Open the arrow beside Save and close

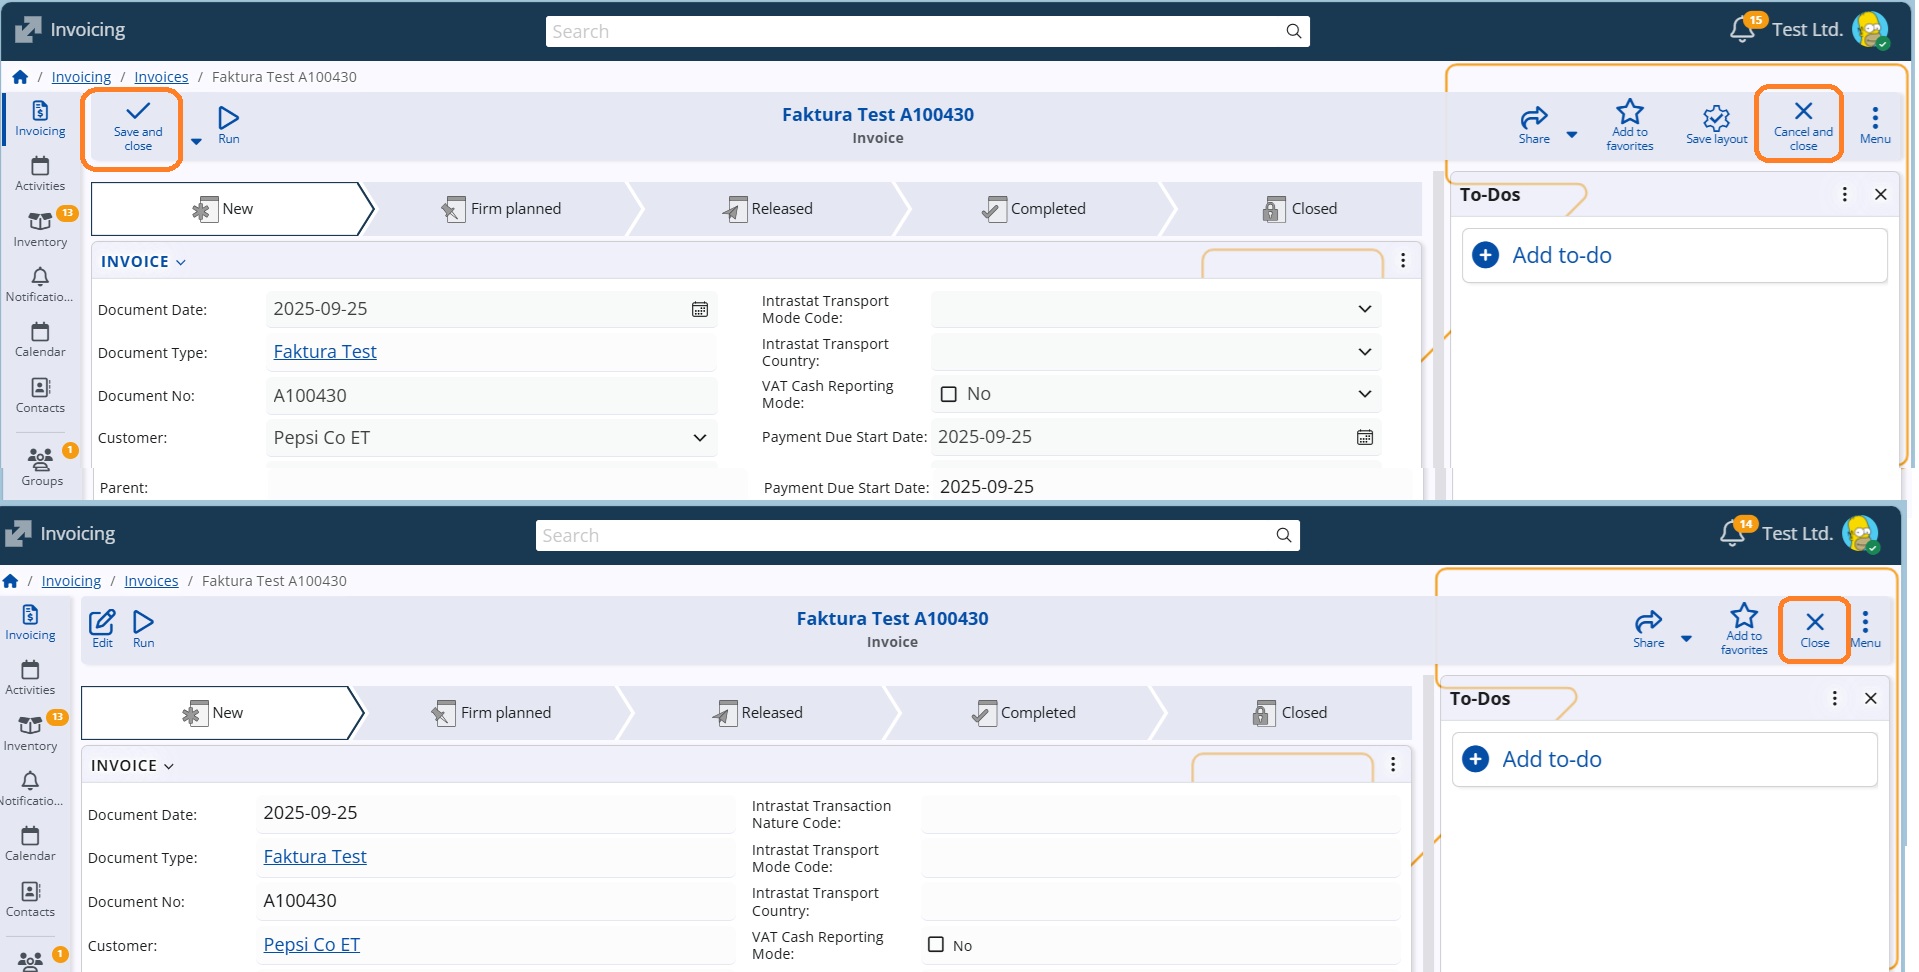coord(196,141)
